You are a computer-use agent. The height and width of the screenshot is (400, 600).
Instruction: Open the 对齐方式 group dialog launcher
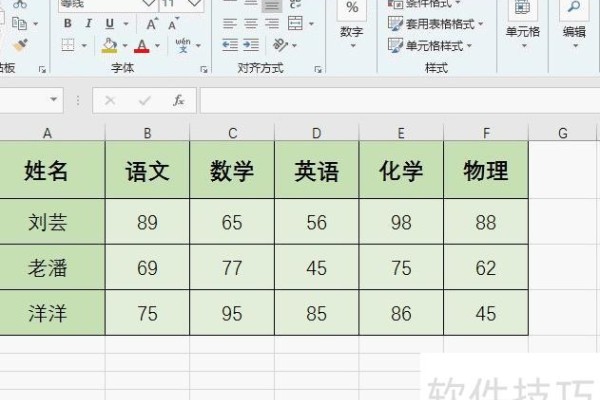pos(318,69)
